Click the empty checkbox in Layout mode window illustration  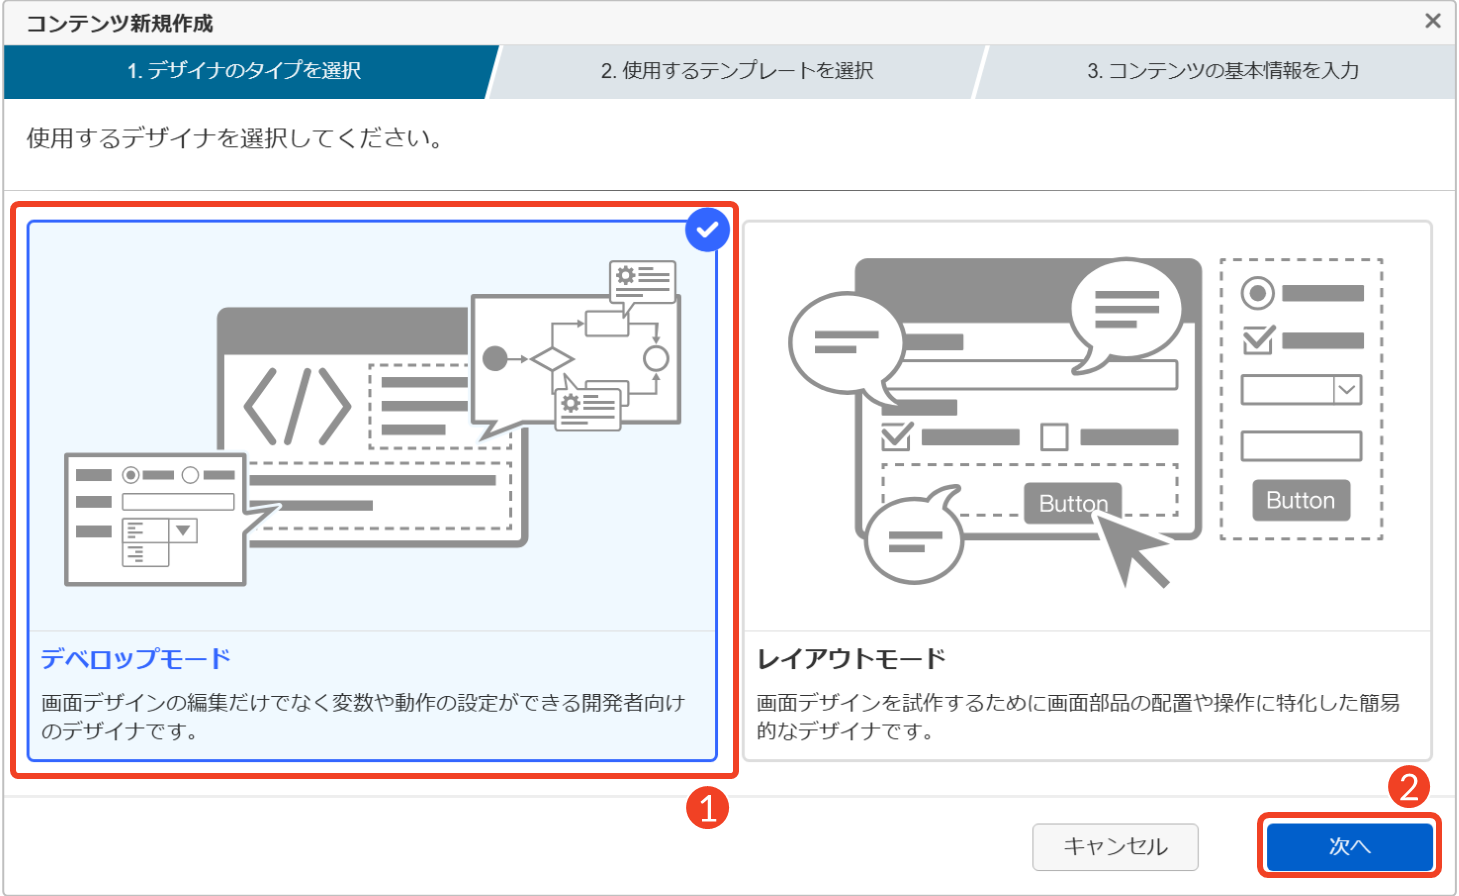(1054, 437)
